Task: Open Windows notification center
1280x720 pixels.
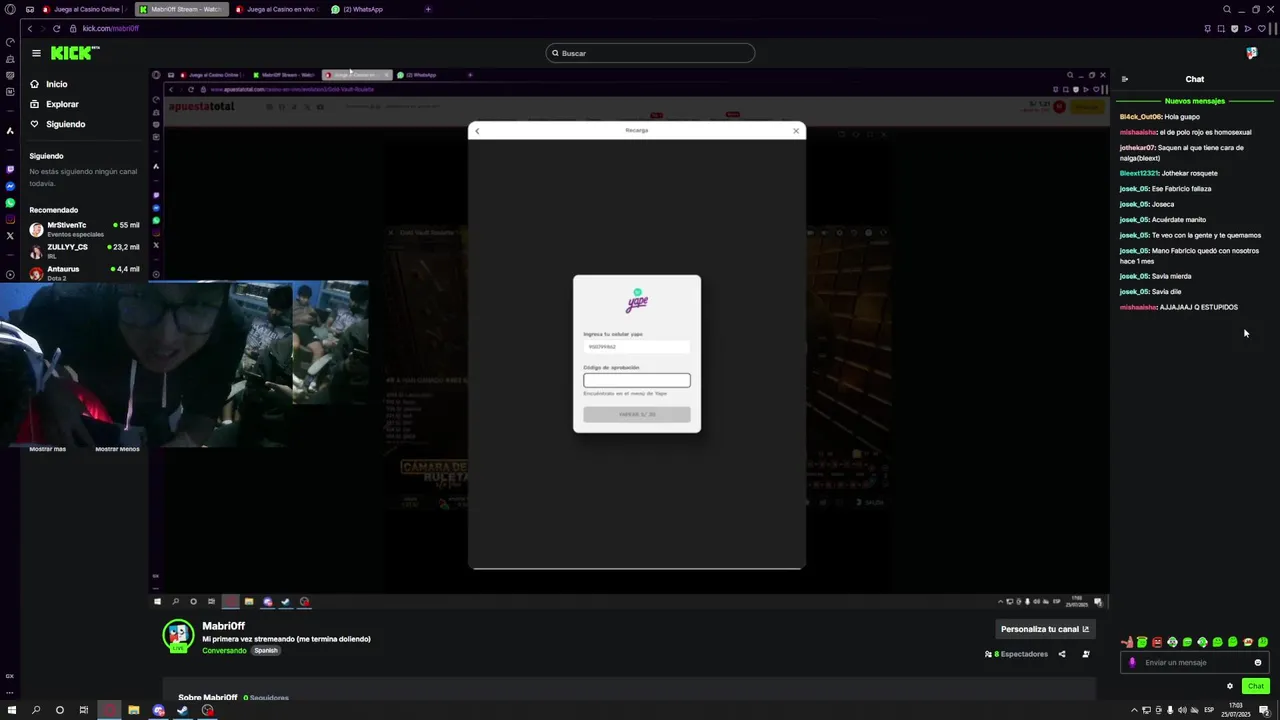Action: 1264,710
